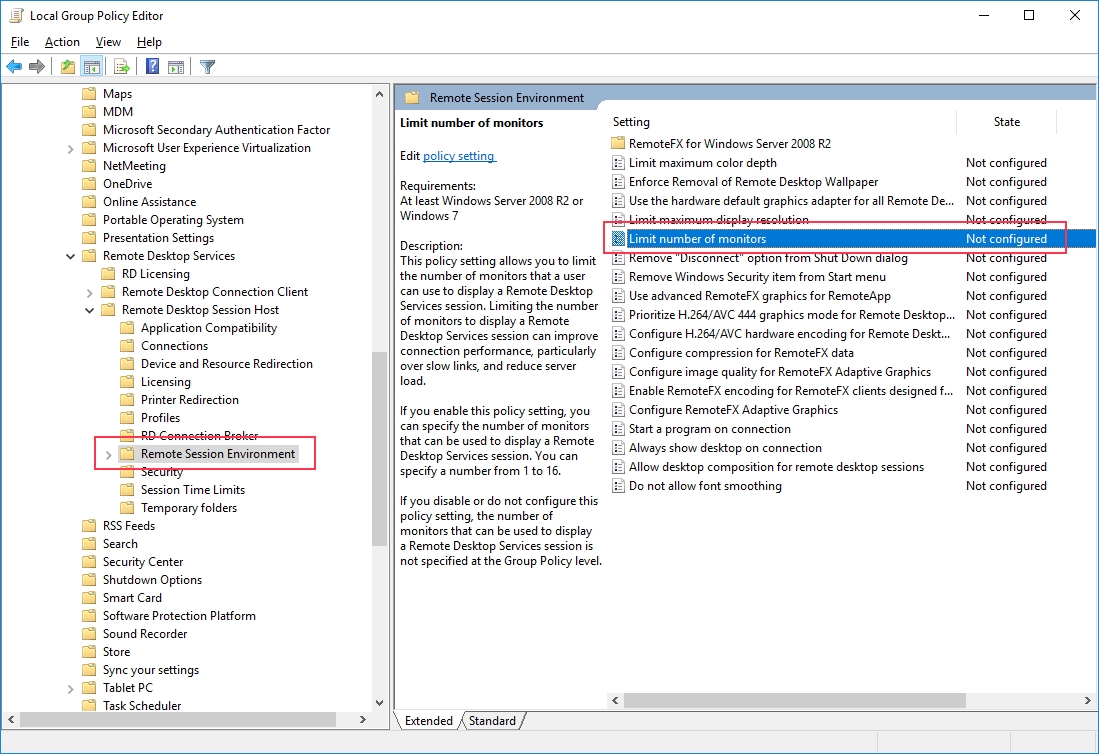The width and height of the screenshot is (1099, 754).
Task: Expand the Tablet PC tree node
Action: point(71,688)
